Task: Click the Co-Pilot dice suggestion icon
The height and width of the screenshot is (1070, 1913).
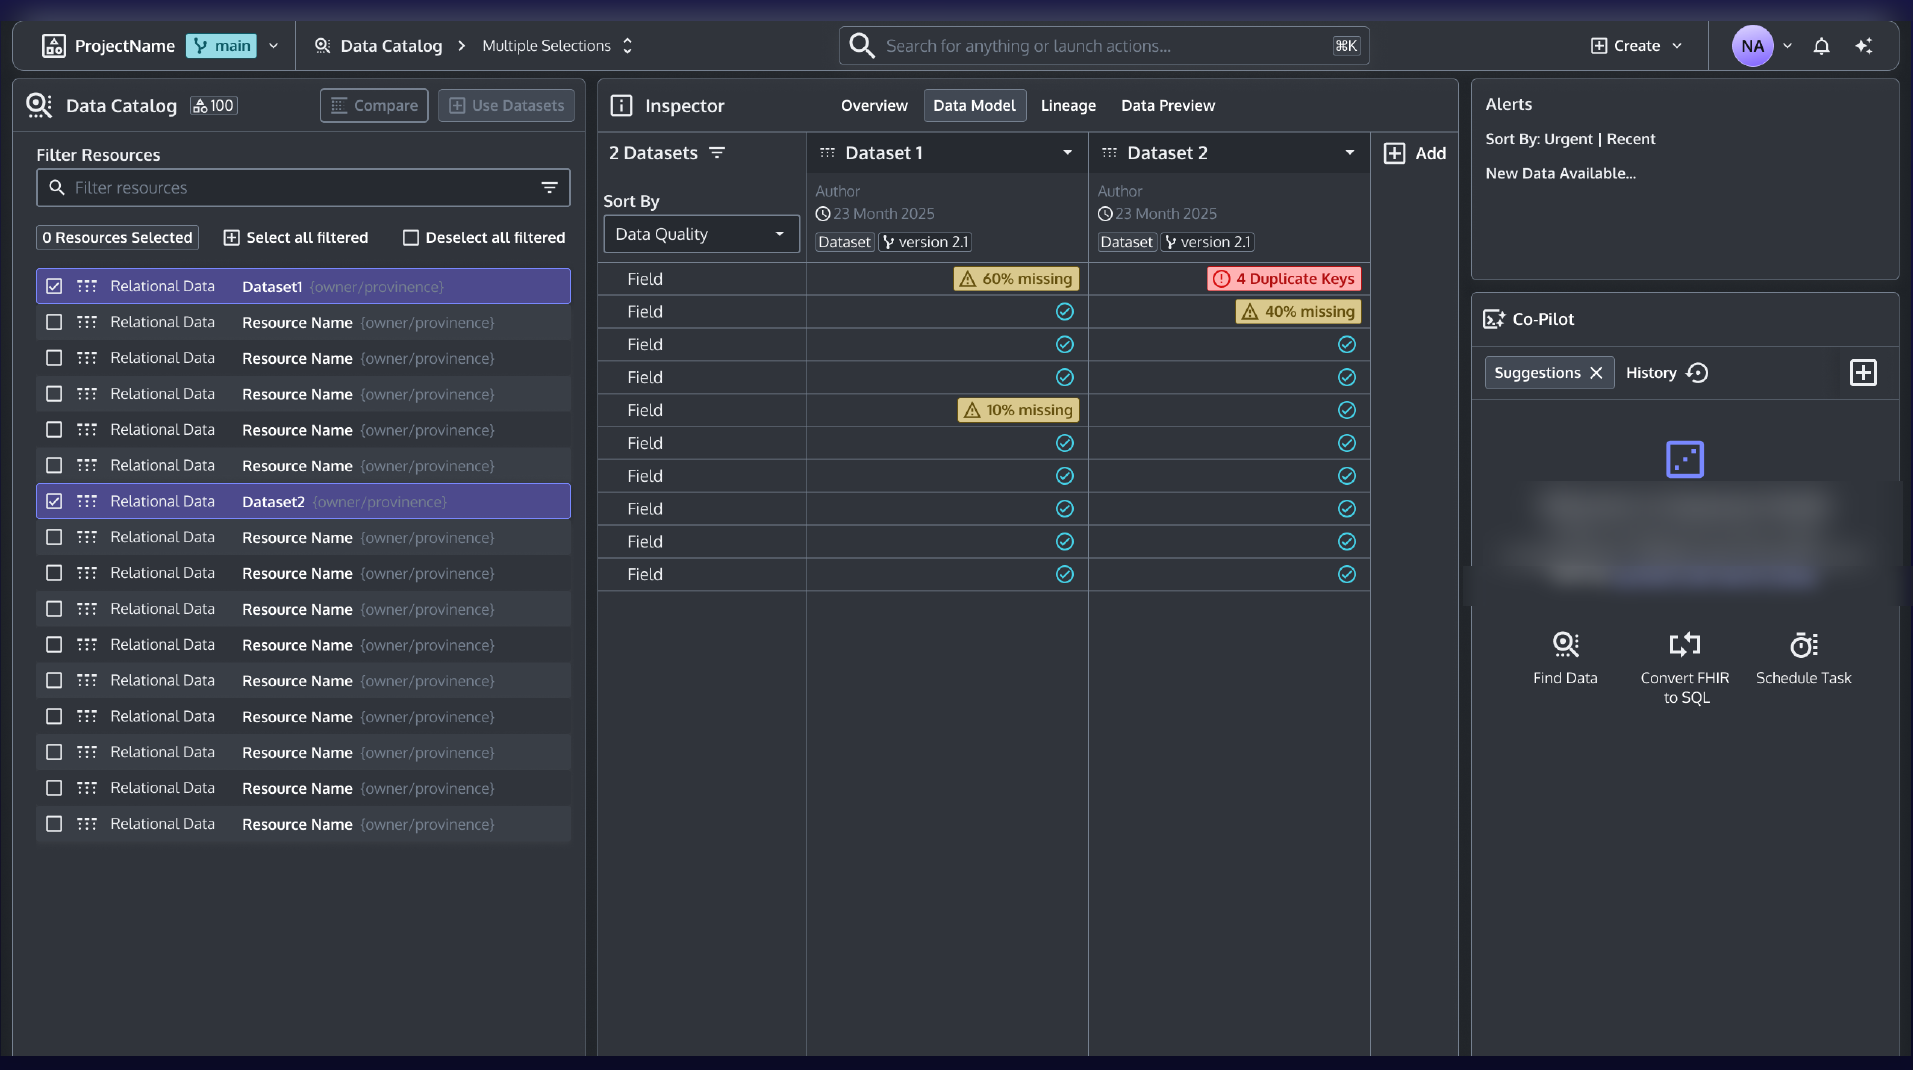Action: tap(1685, 459)
